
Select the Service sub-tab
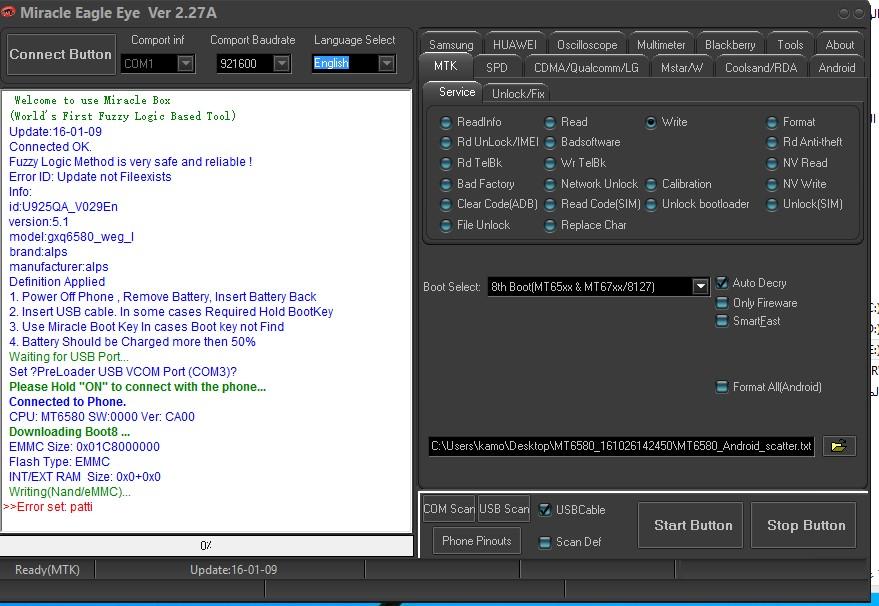[456, 92]
